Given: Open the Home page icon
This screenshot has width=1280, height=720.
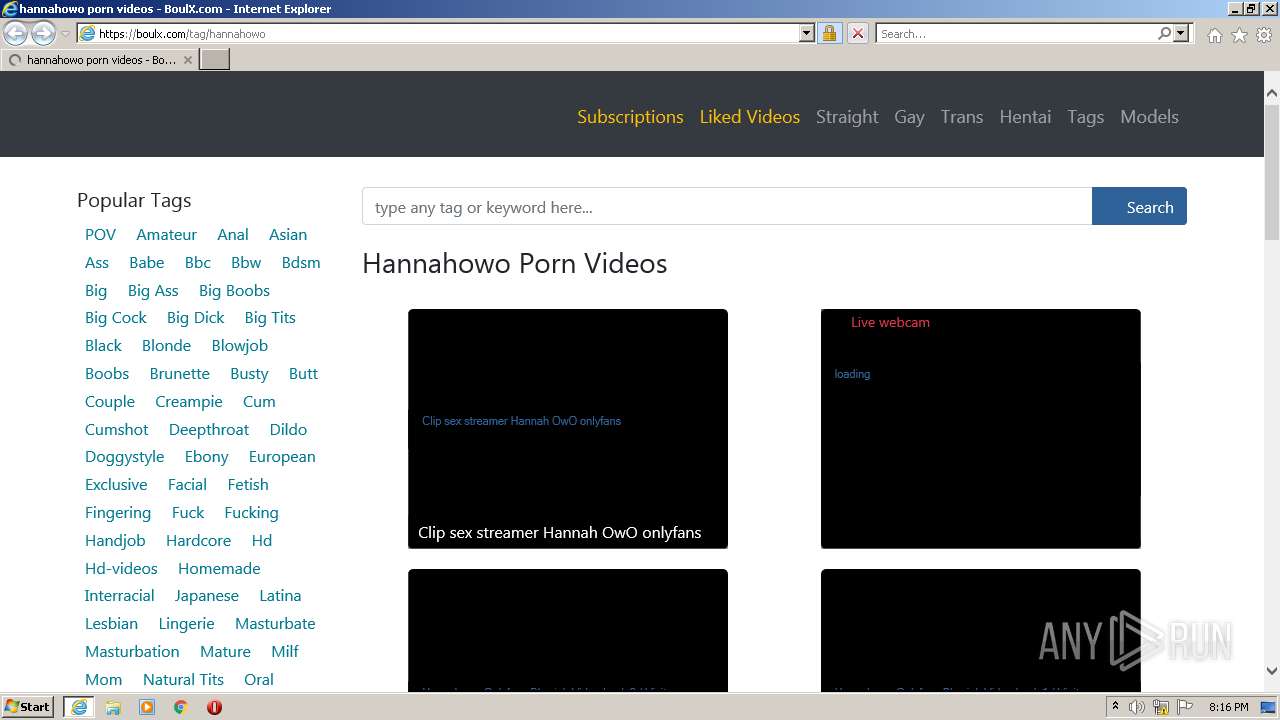Looking at the screenshot, I should (x=1214, y=35).
